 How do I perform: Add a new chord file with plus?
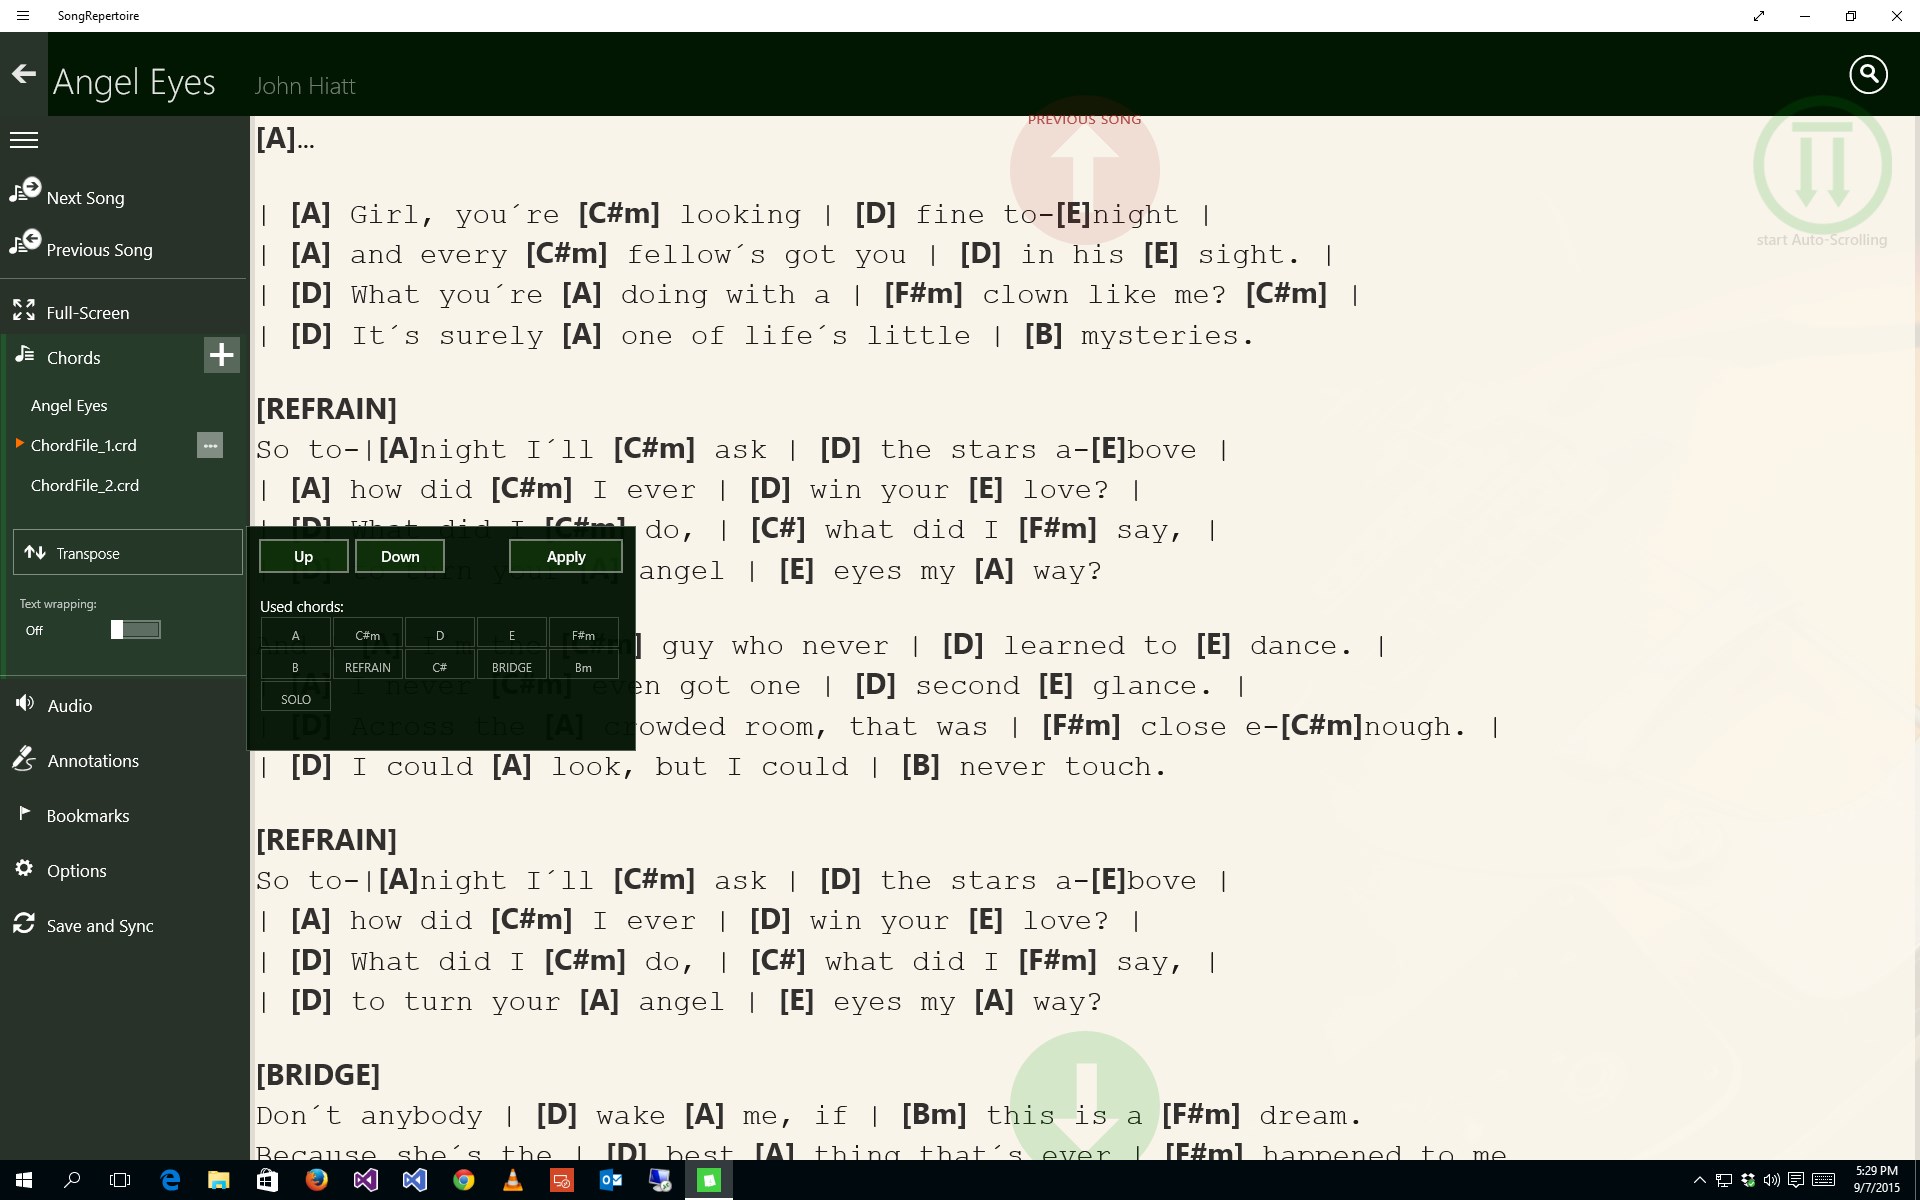221,355
